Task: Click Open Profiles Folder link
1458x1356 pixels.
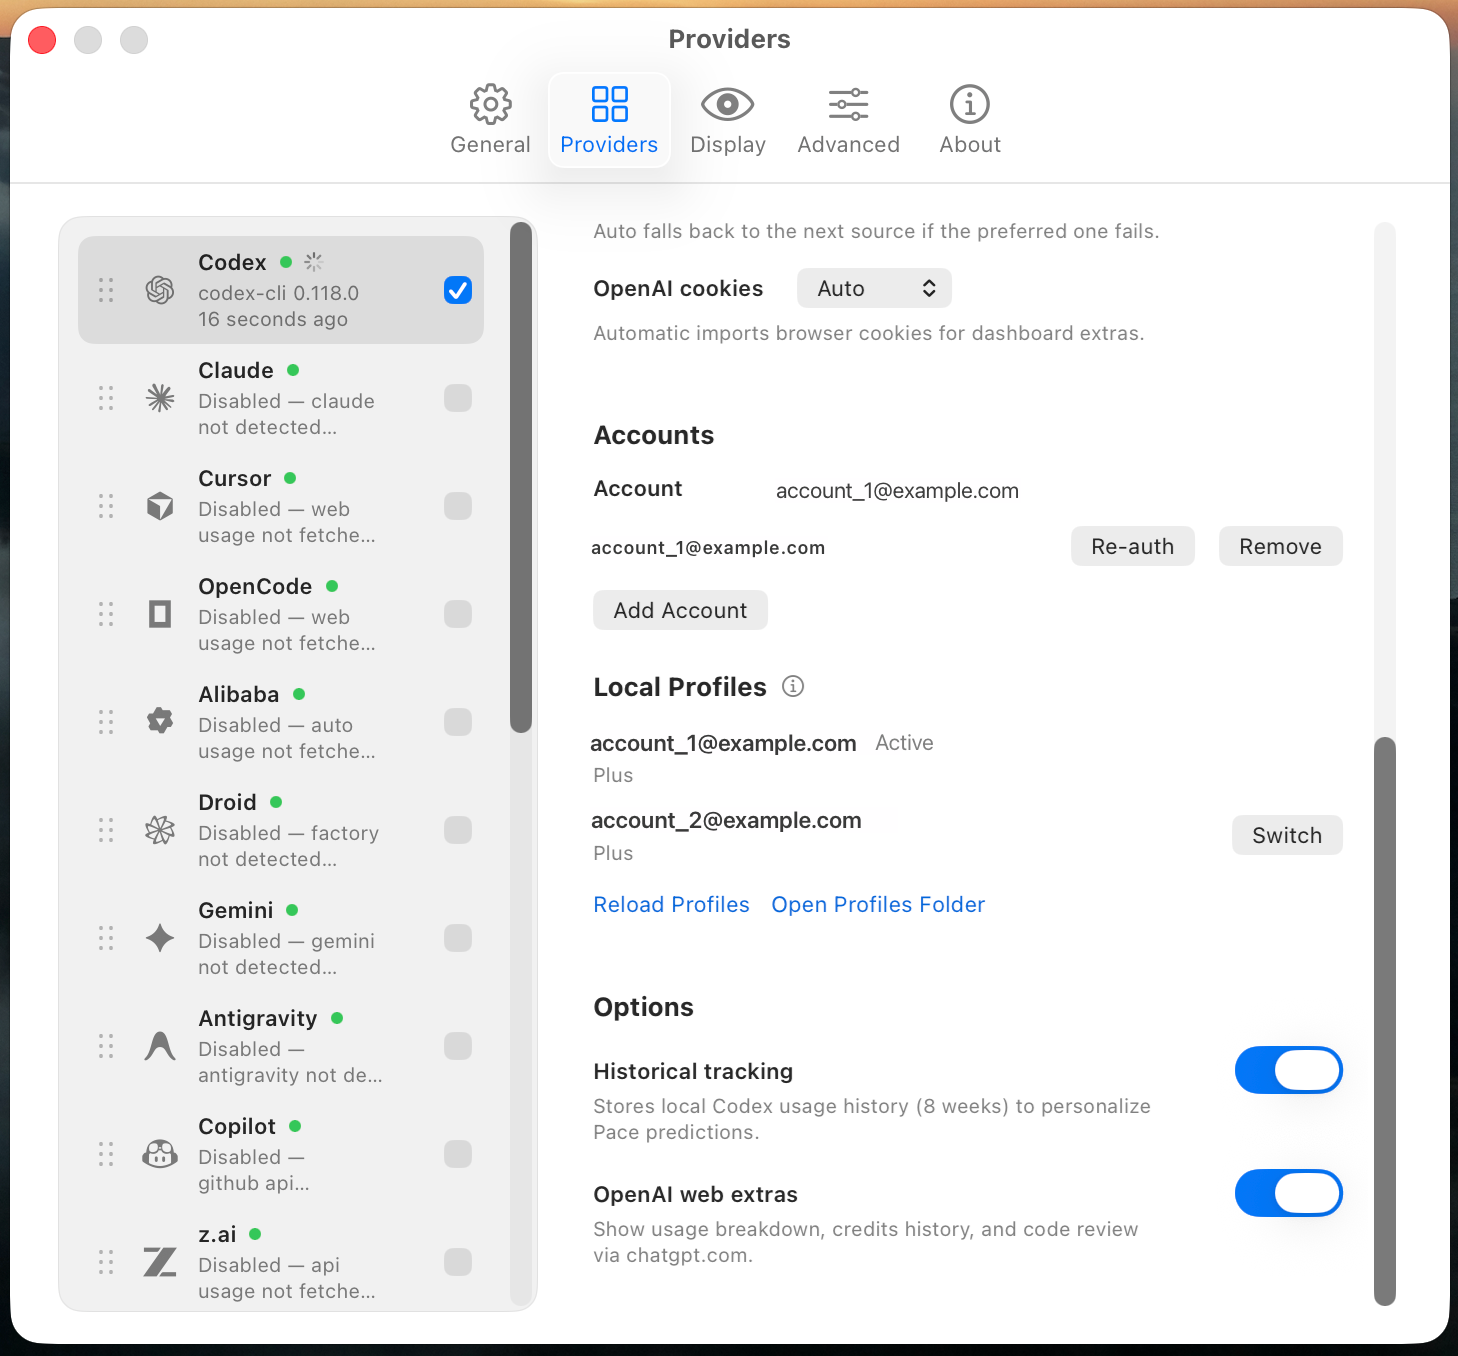Action: tap(878, 904)
